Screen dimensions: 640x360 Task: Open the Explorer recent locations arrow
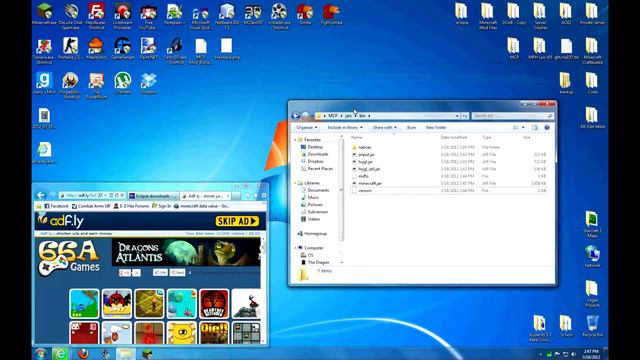[x=312, y=116]
